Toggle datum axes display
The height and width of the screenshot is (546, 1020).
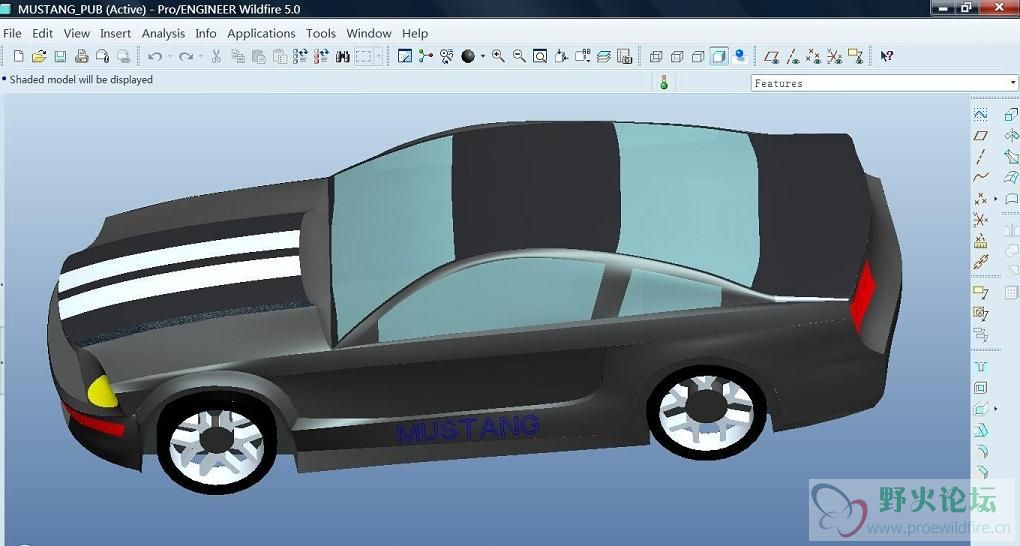793,57
